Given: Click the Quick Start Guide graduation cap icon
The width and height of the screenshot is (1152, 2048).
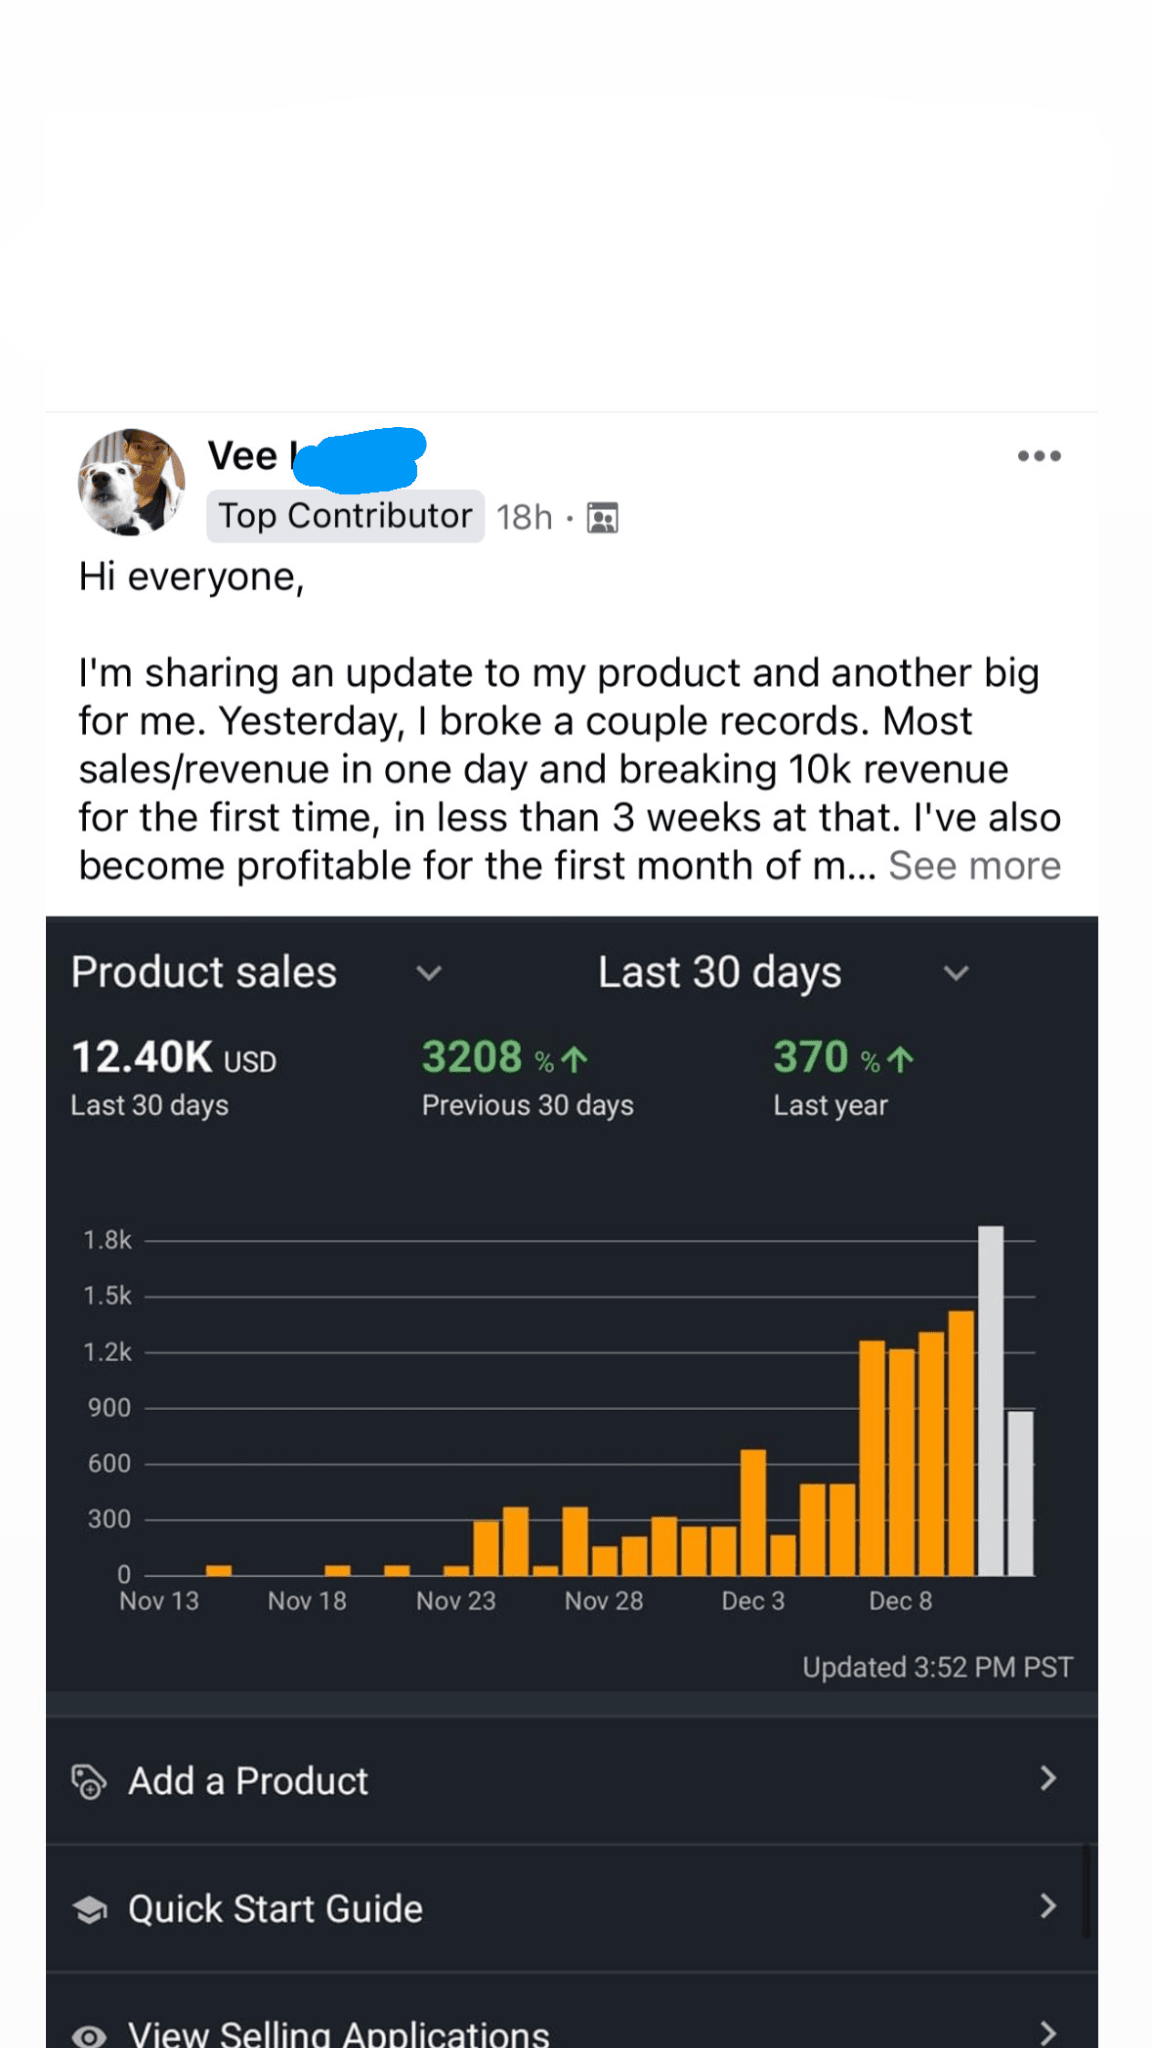Looking at the screenshot, I should (x=90, y=1909).
